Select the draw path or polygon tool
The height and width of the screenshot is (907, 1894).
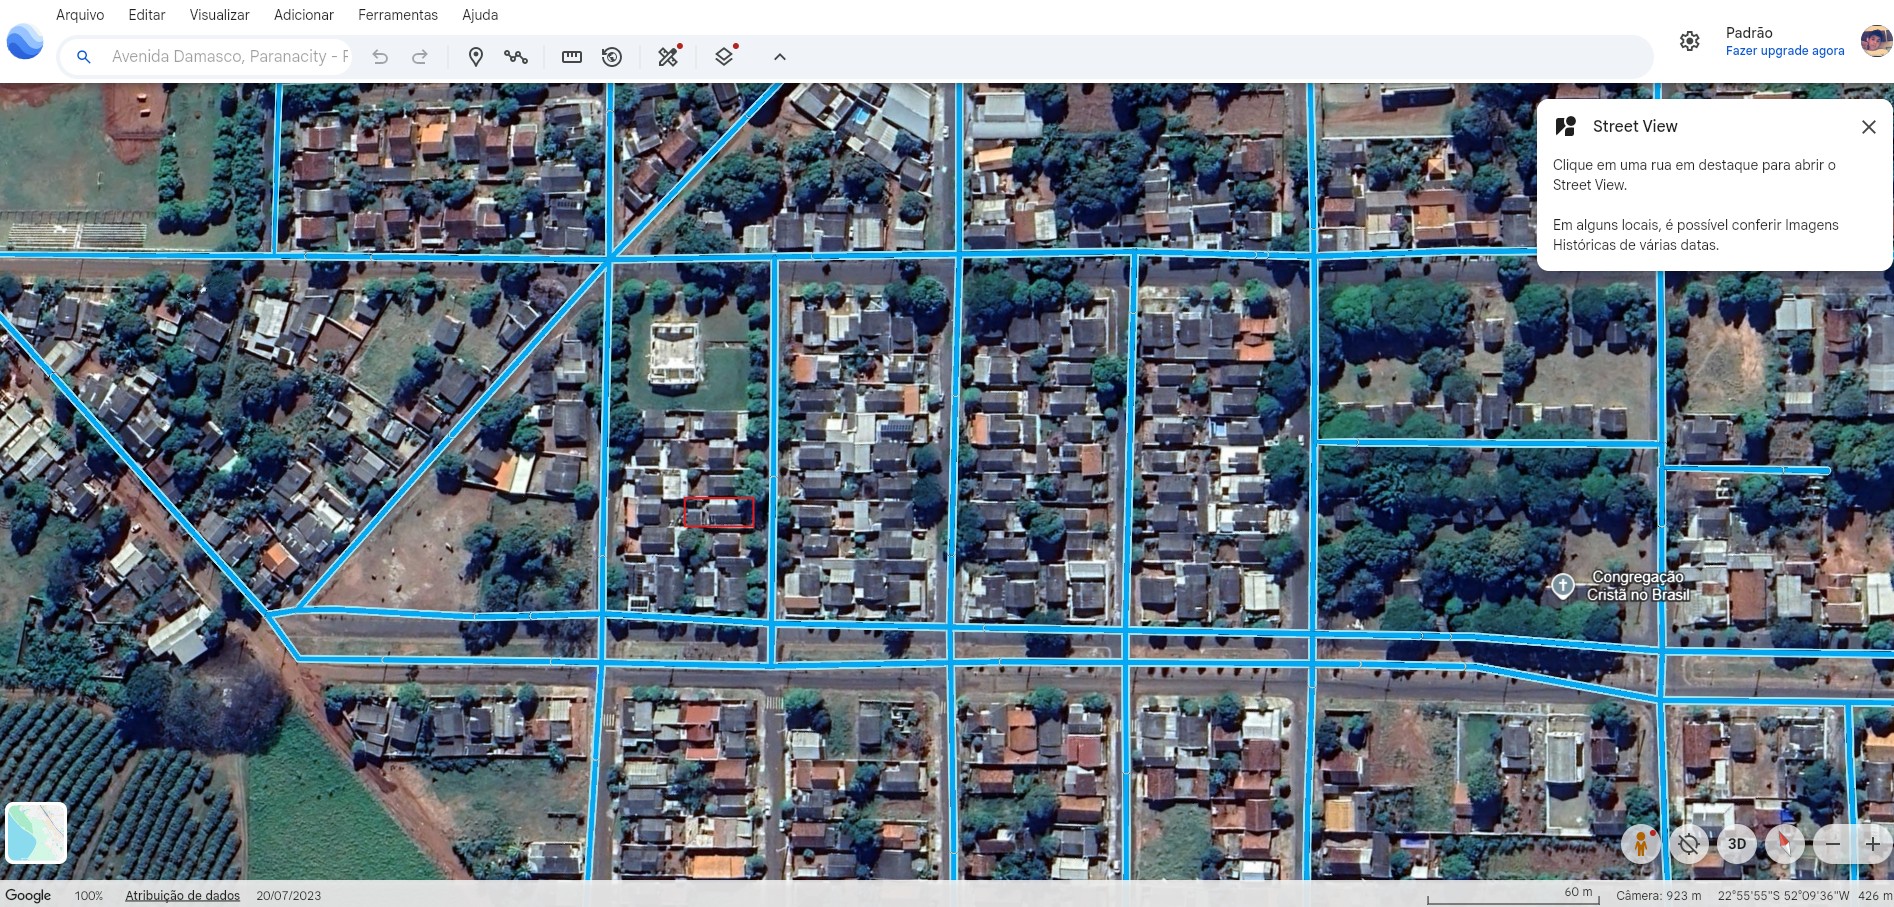pos(516,57)
